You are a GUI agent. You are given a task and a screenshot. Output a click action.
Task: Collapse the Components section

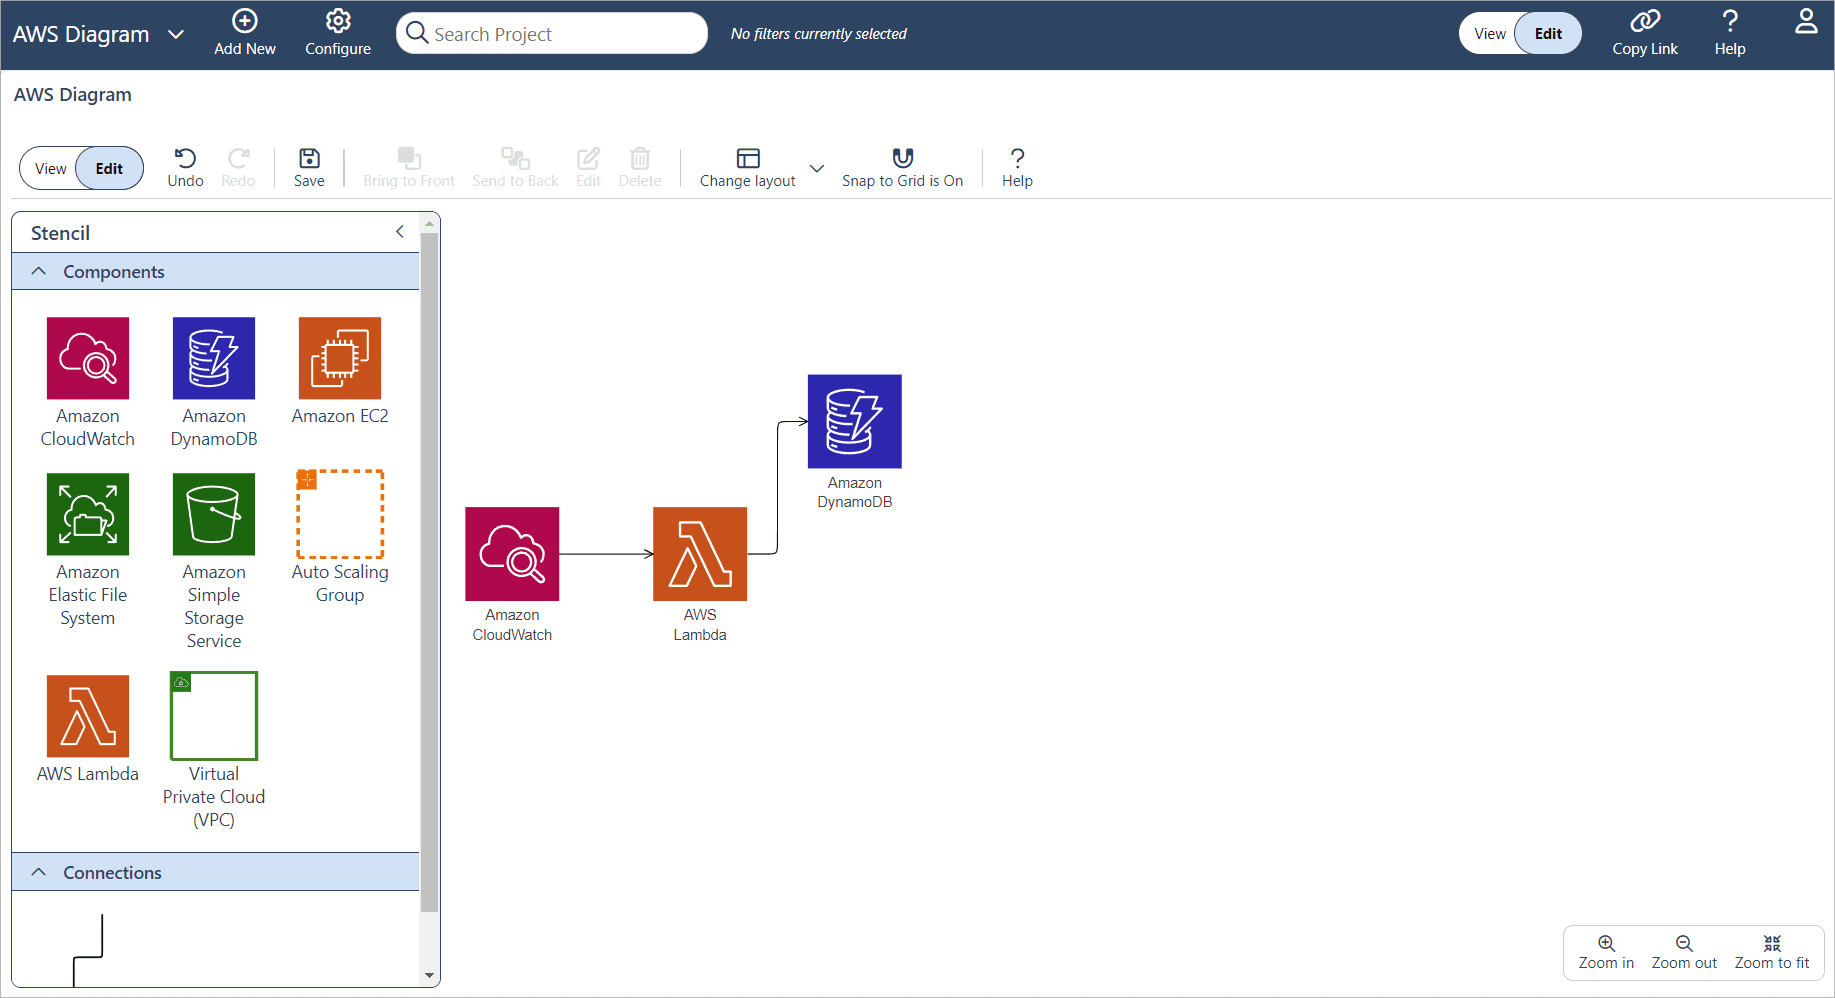coord(39,271)
